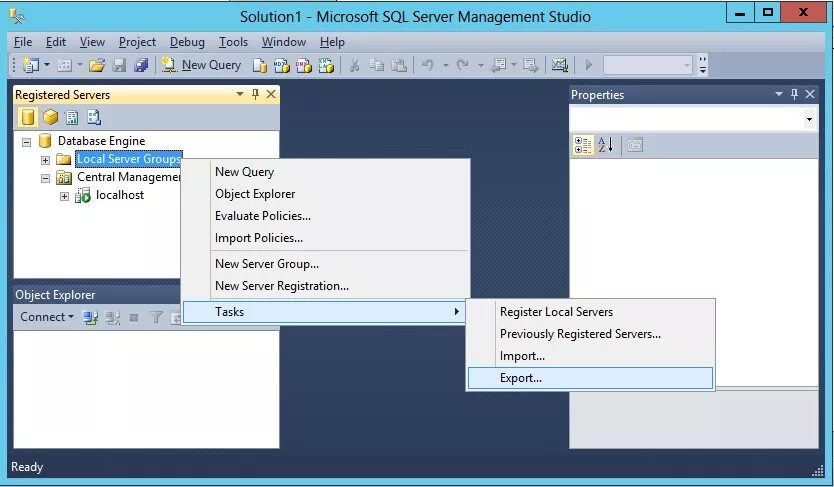Toggle Alphabetical sort in Properties panel
834x487 pixels.
[x=606, y=145]
